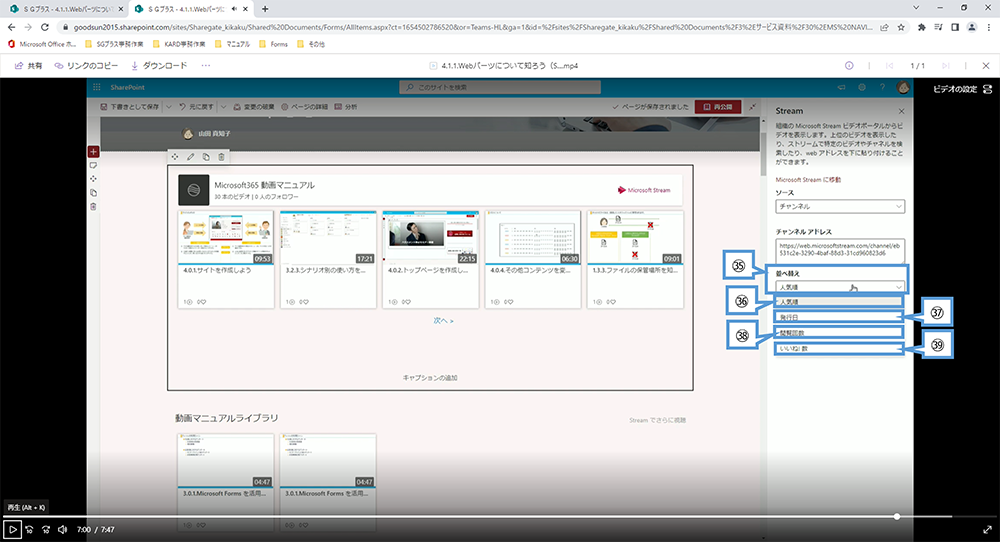Open SharePoint help question mark
This screenshot has height=542, width=1000.
point(883,87)
